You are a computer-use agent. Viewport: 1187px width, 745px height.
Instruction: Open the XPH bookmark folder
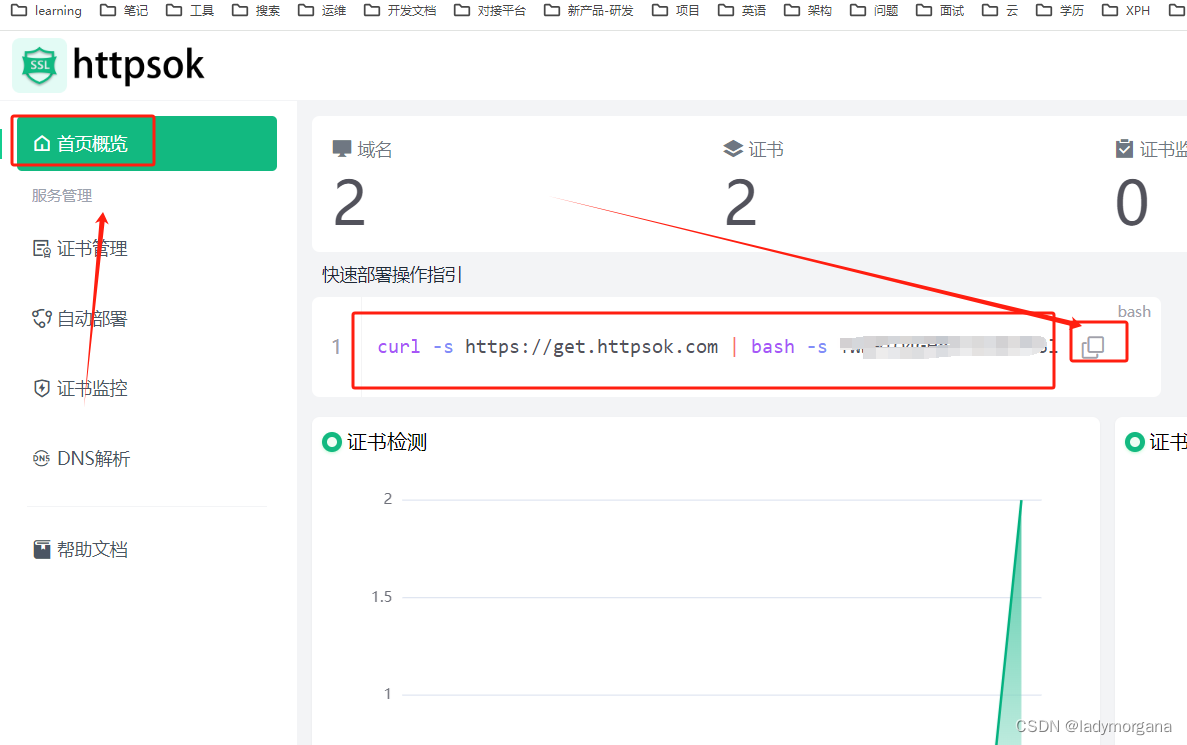[x=1126, y=11]
